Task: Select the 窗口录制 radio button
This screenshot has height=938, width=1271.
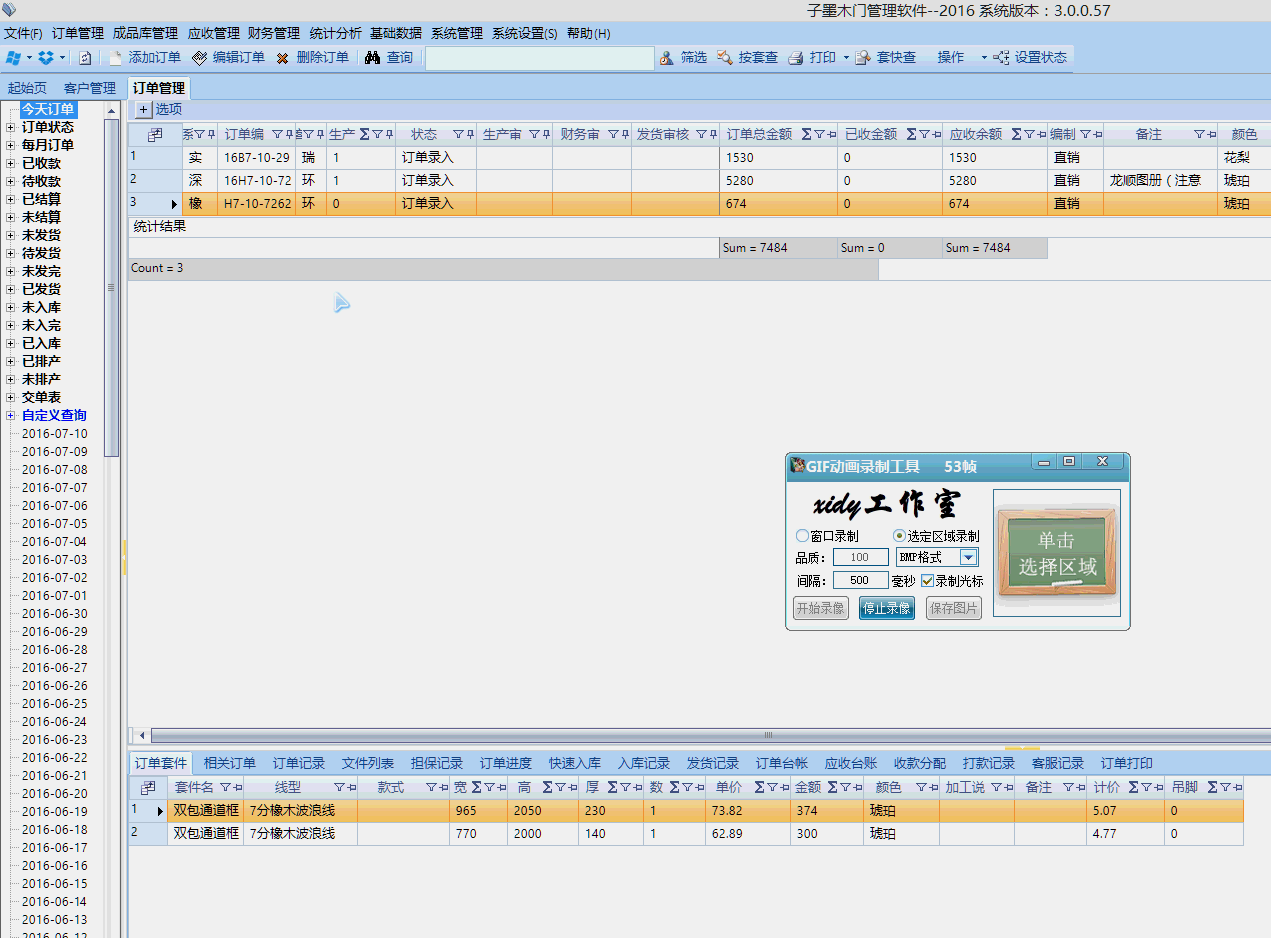Action: (x=802, y=536)
